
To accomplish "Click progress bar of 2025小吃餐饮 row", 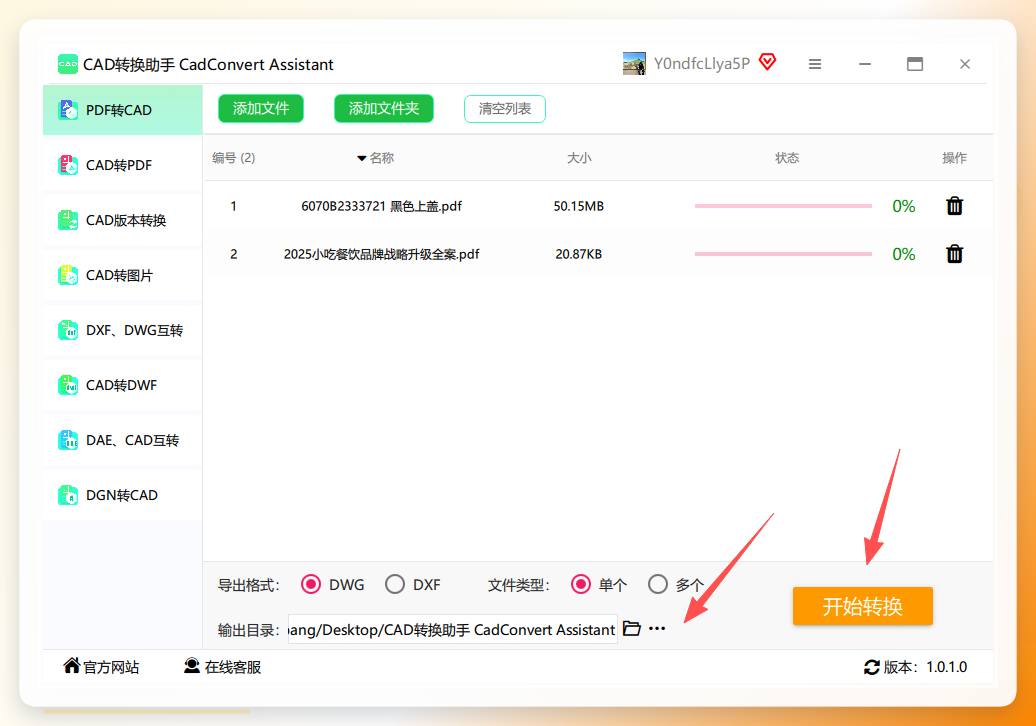I will [x=783, y=254].
